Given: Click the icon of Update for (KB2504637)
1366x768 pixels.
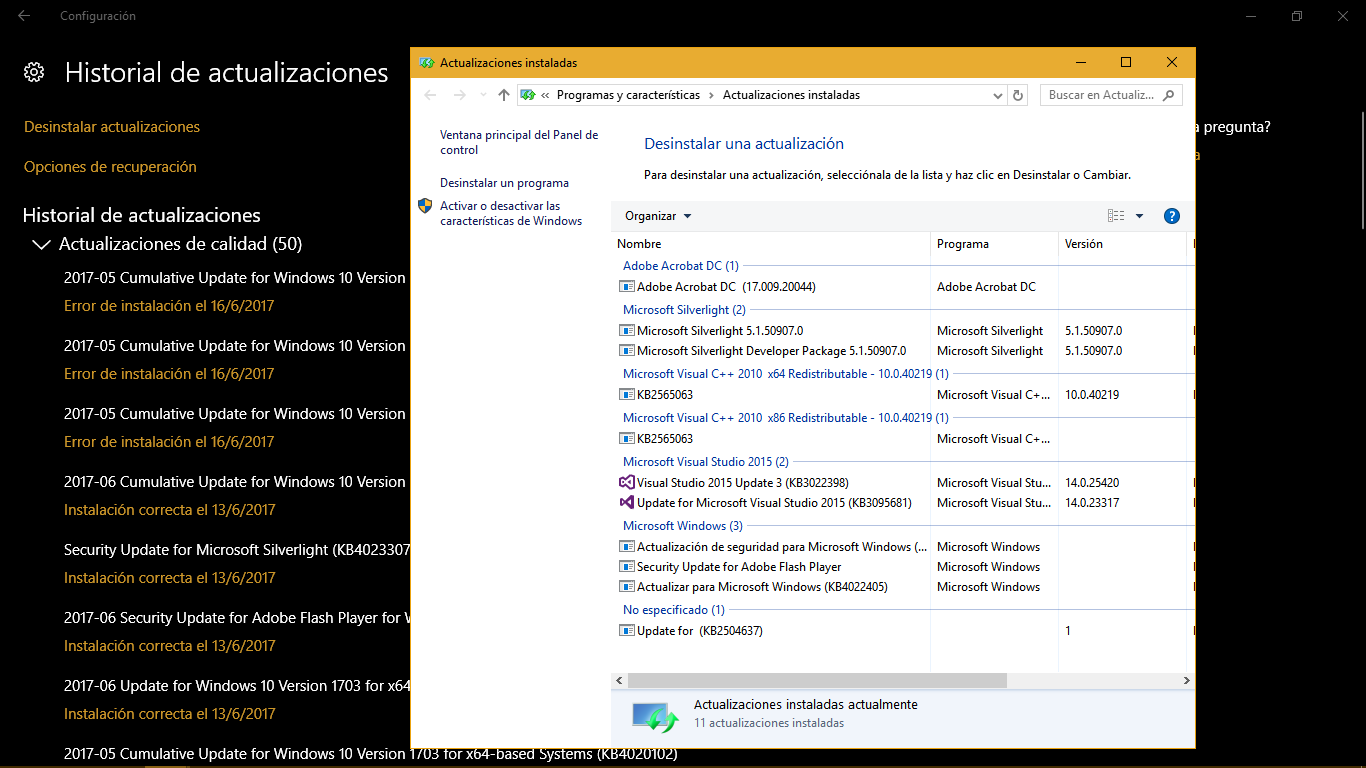Looking at the screenshot, I should coord(627,631).
